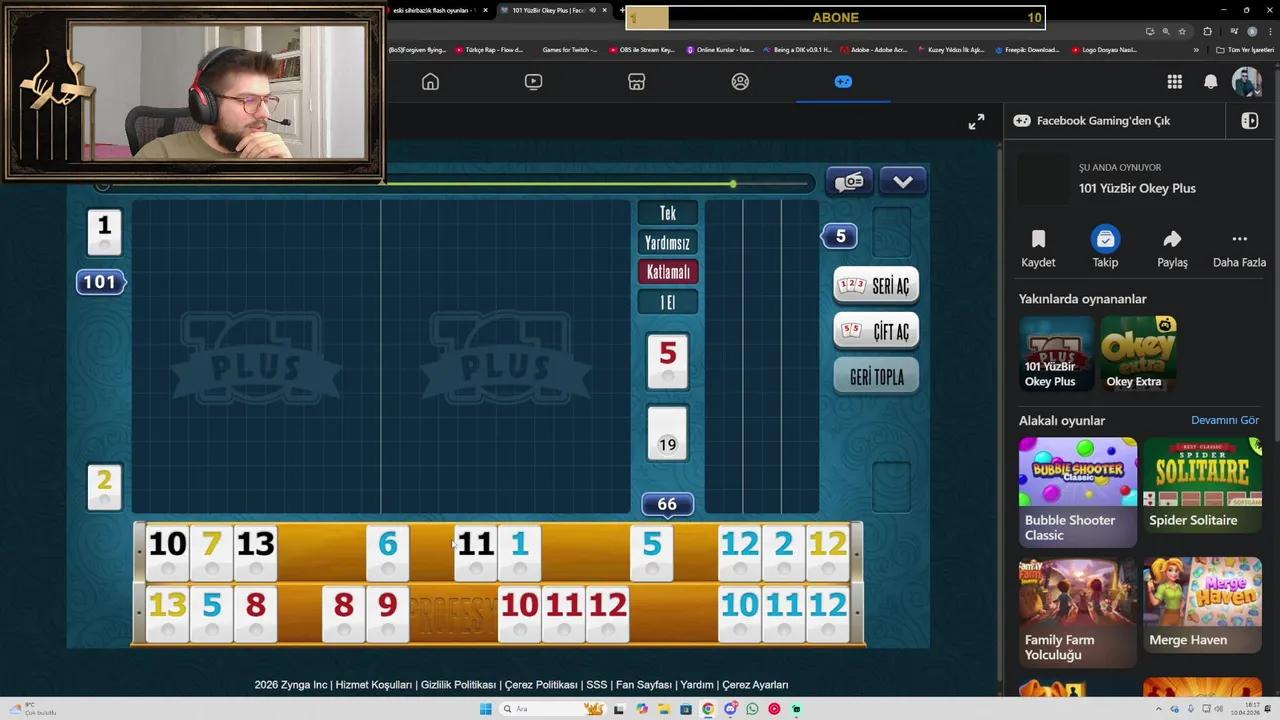Open the Facebook Marketplace icon
Viewport: 1280px width, 720px height.
click(x=636, y=82)
